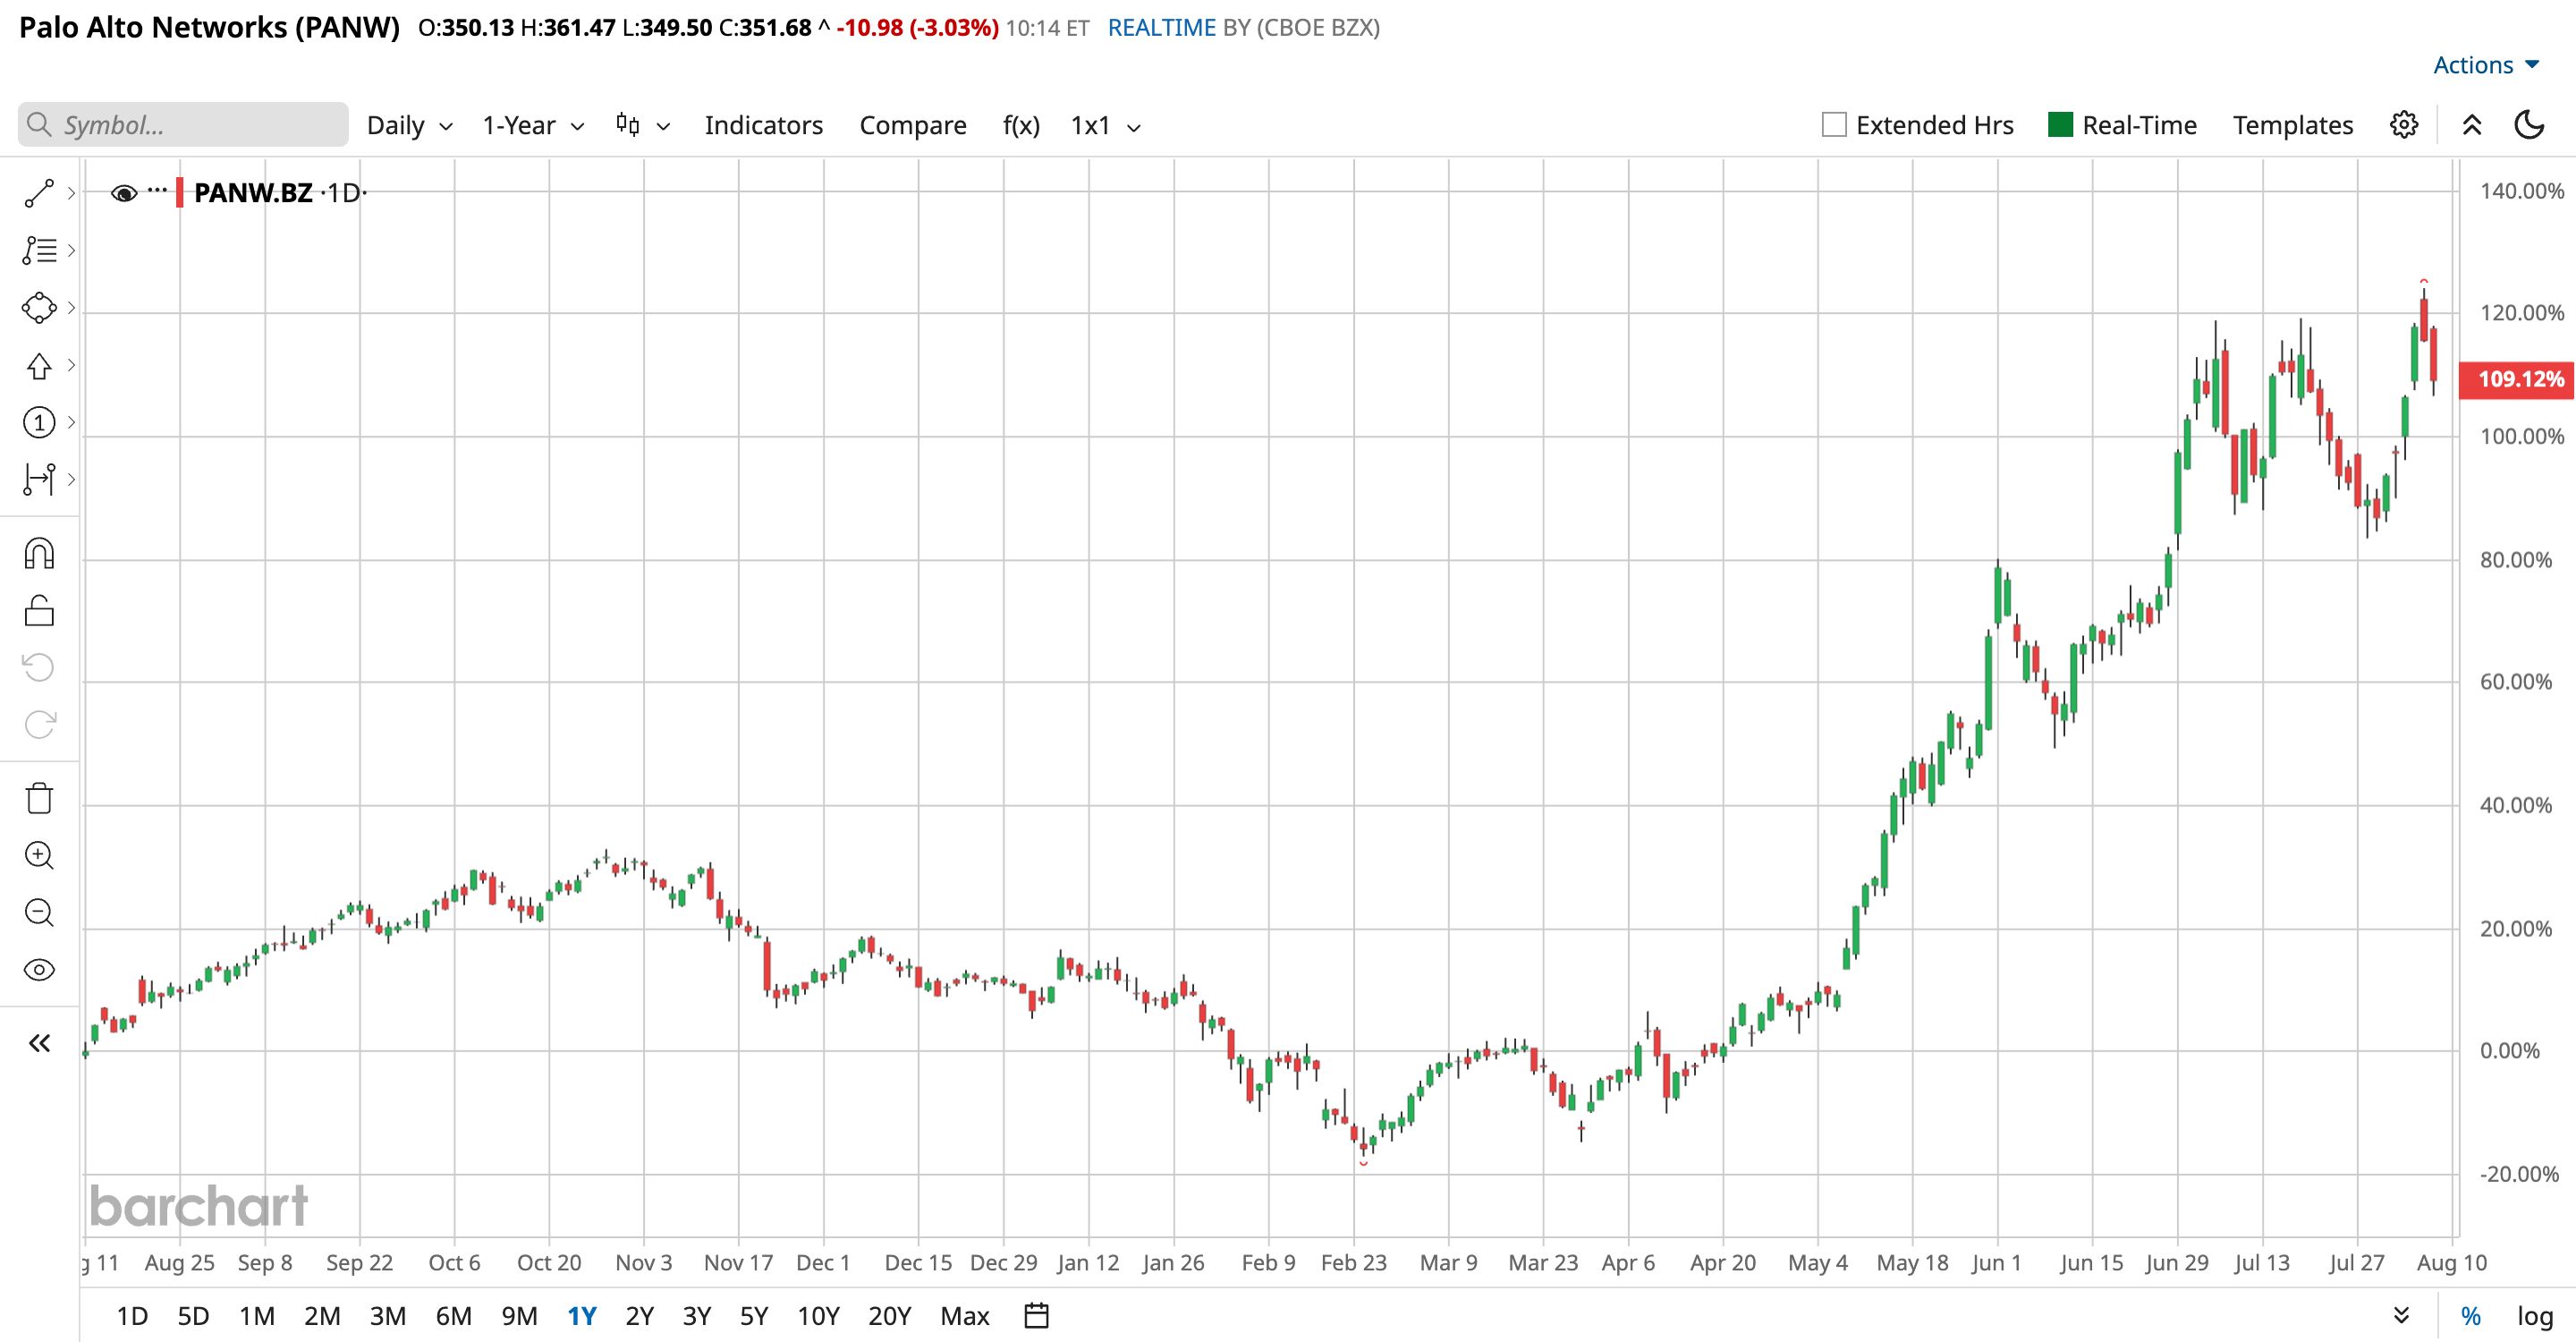2576x1342 pixels.
Task: Select the 1D range
Action: pos(132,1316)
